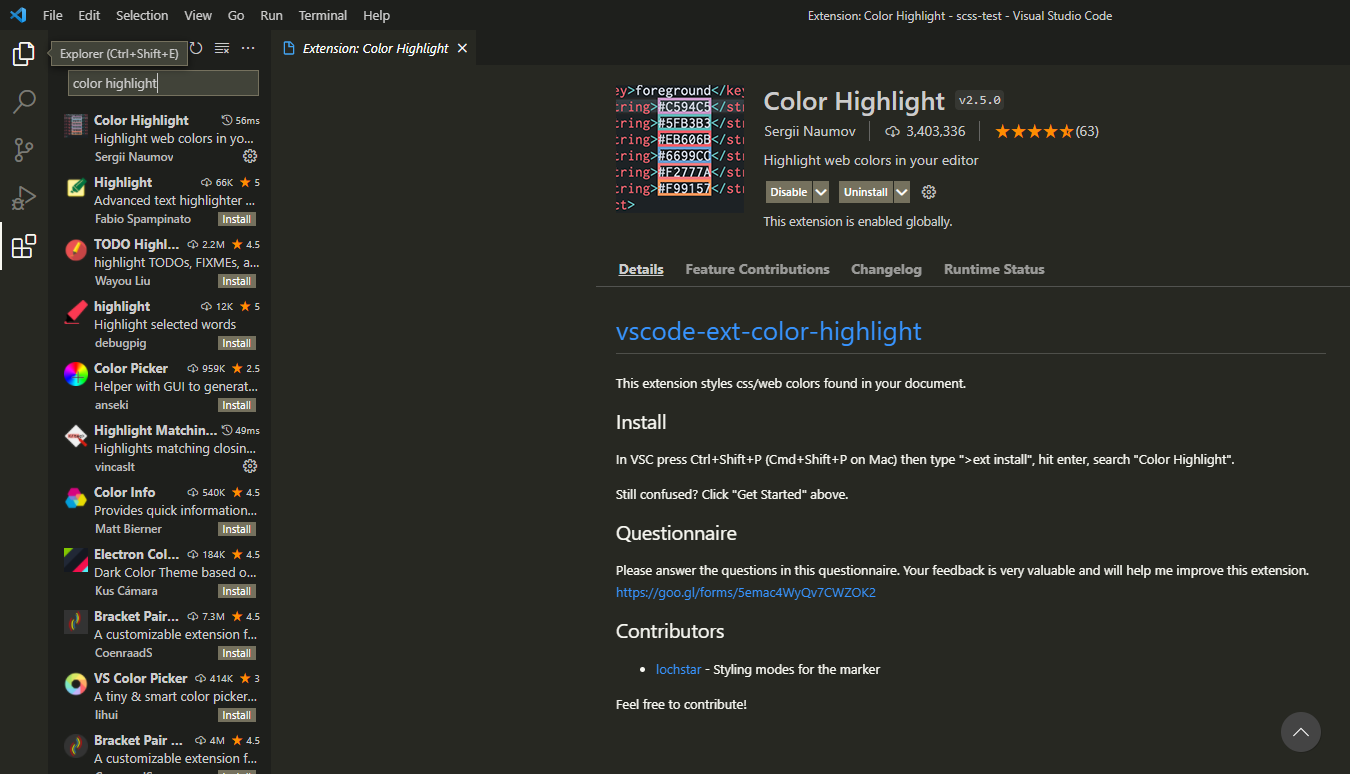Switch to the Details tab
This screenshot has height=774, width=1350.
tap(641, 269)
